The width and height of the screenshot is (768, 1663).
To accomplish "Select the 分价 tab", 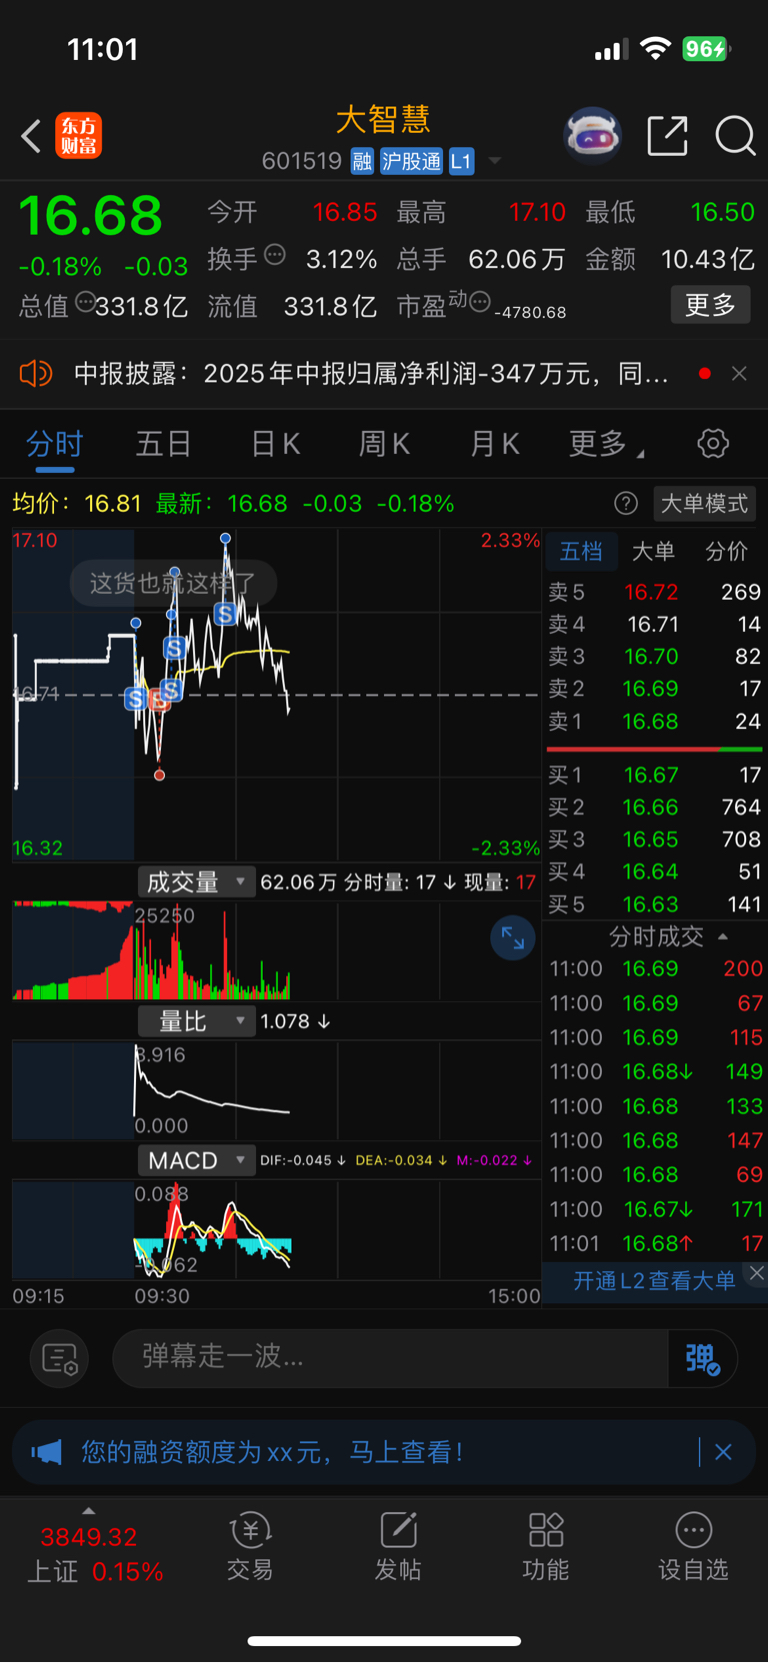I will pyautogui.click(x=726, y=551).
